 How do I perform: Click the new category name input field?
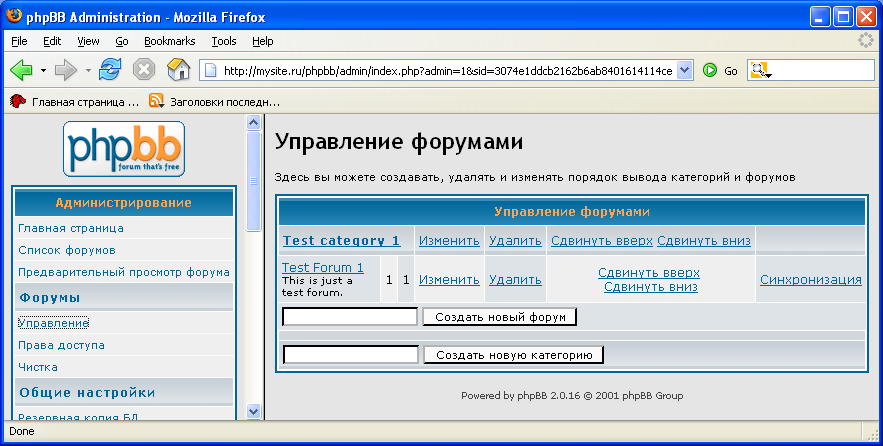click(x=350, y=355)
